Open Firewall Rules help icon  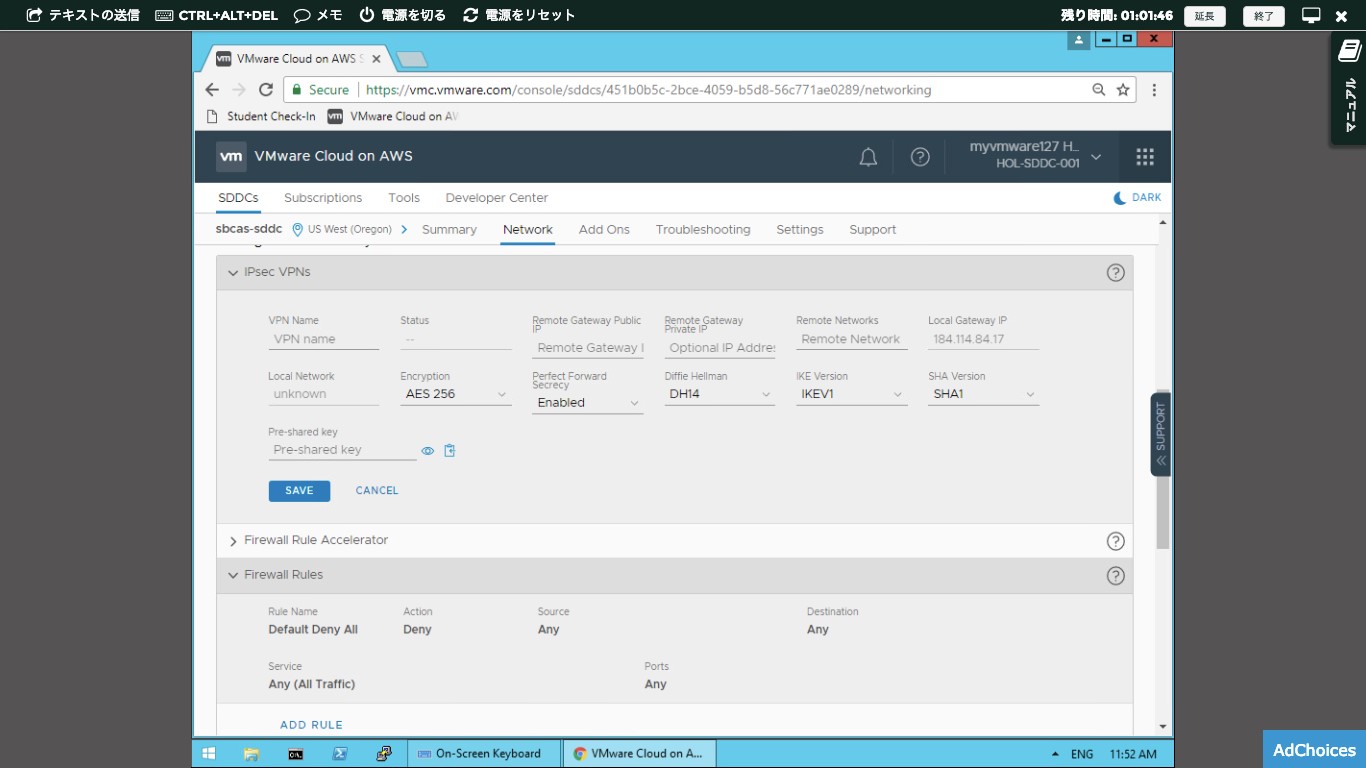click(1116, 576)
